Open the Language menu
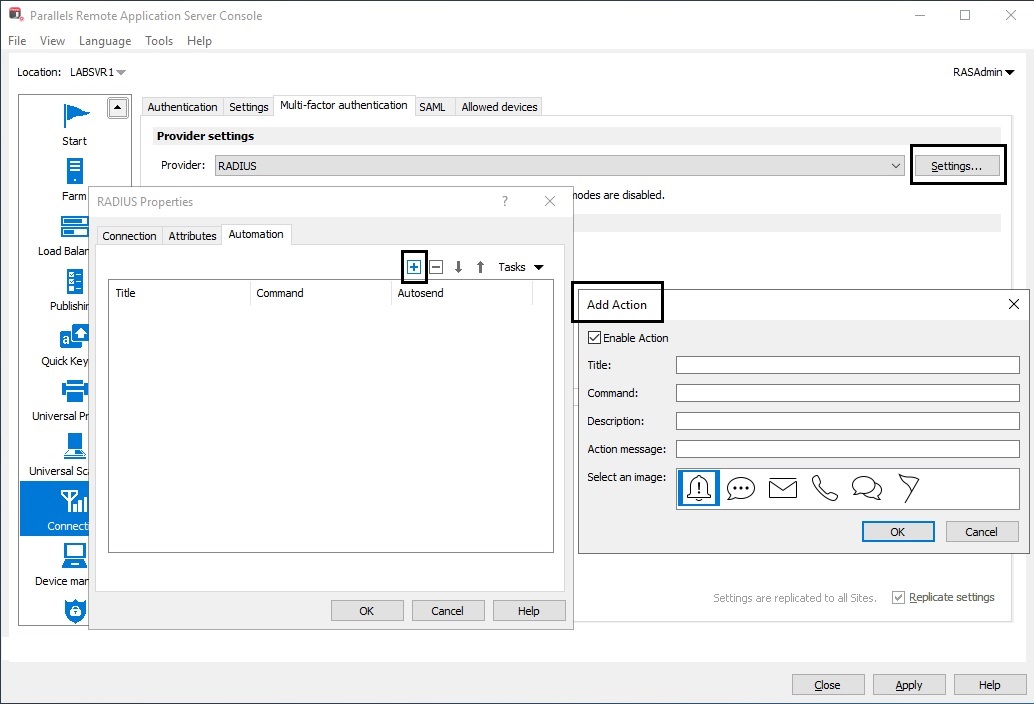This screenshot has height=704, width=1034. [x=105, y=41]
